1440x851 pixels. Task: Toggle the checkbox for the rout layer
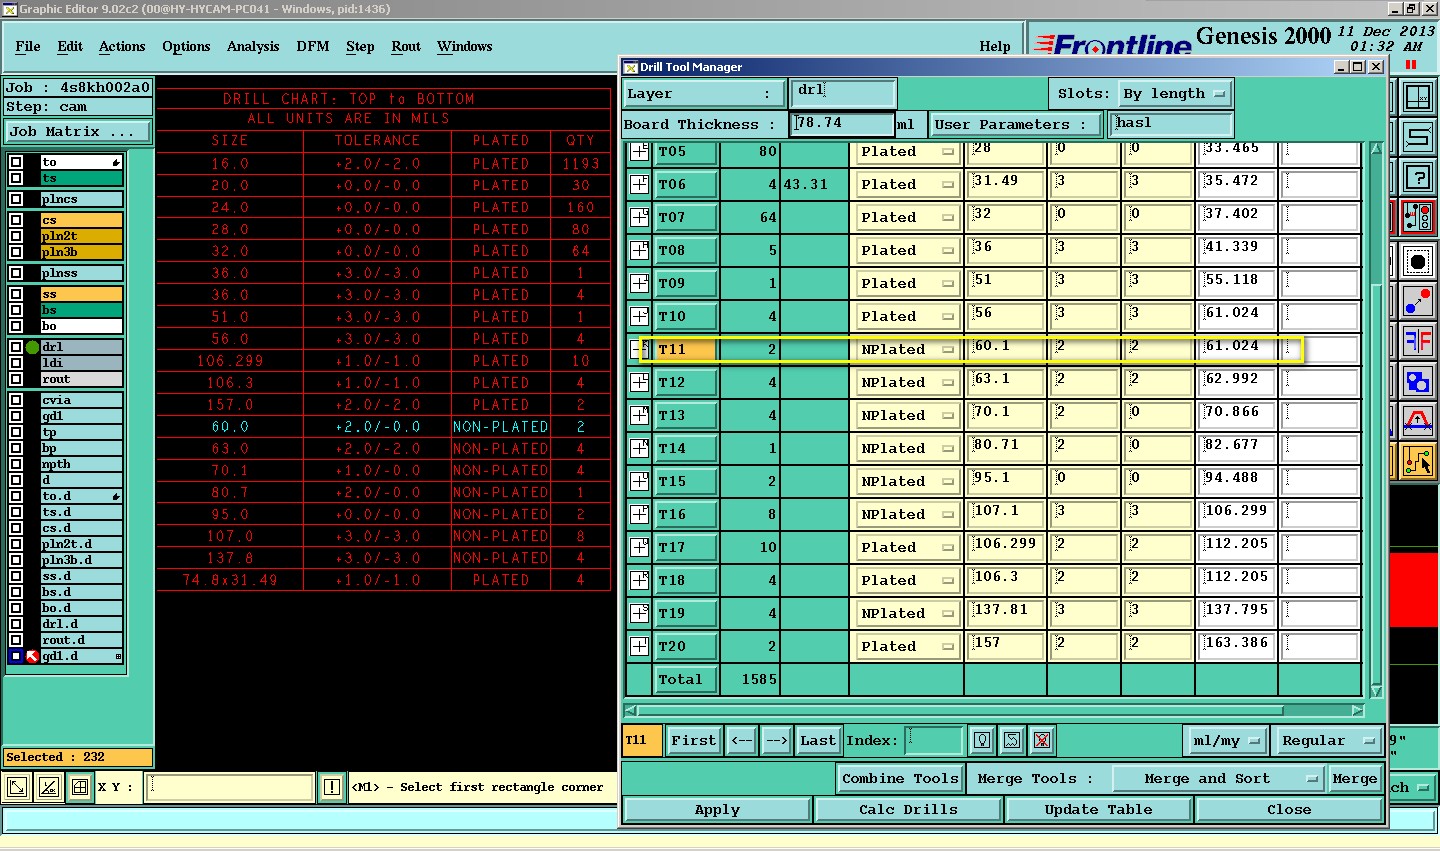click(x=16, y=379)
